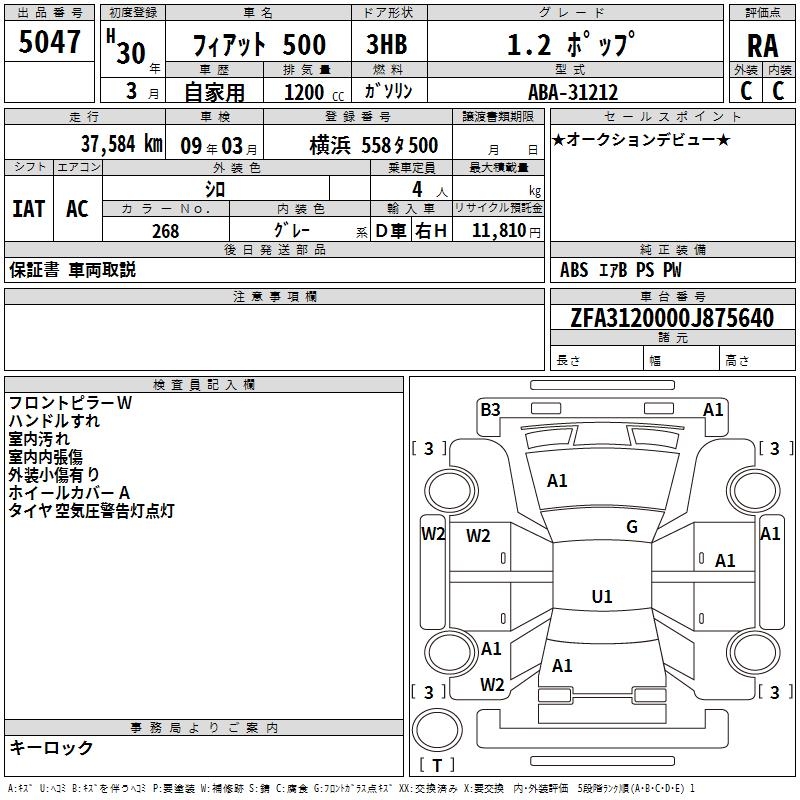
Task: Click the grade 1.2 ポップ field
Action: (570, 45)
